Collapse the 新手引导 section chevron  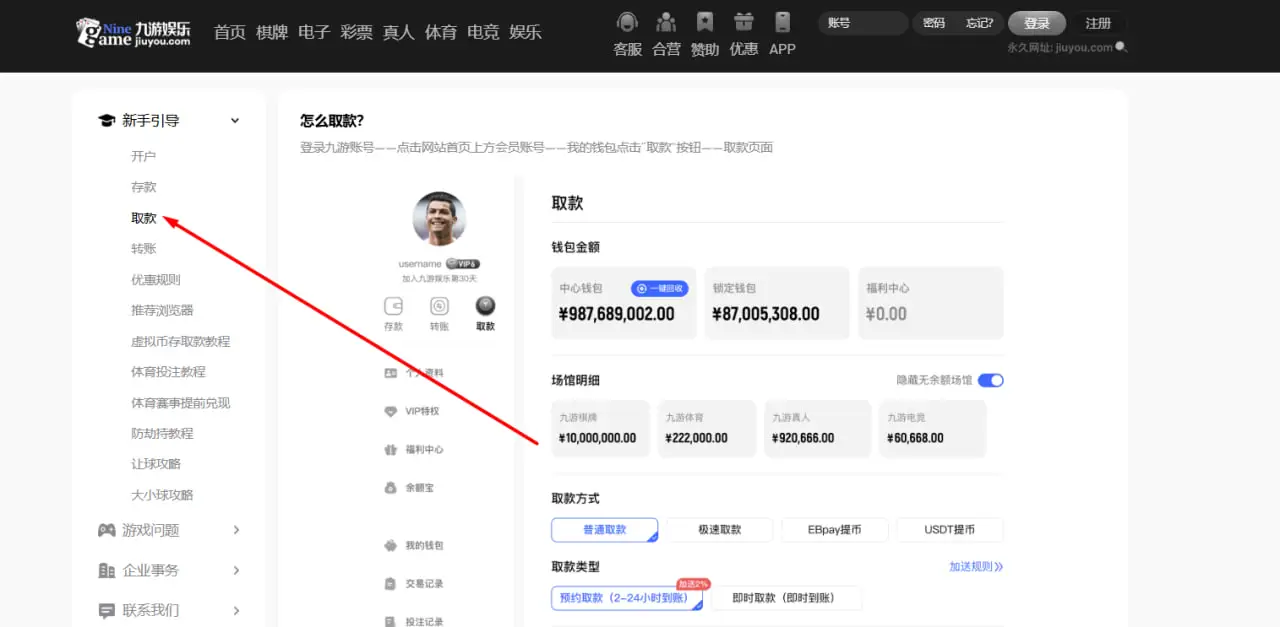(x=235, y=121)
